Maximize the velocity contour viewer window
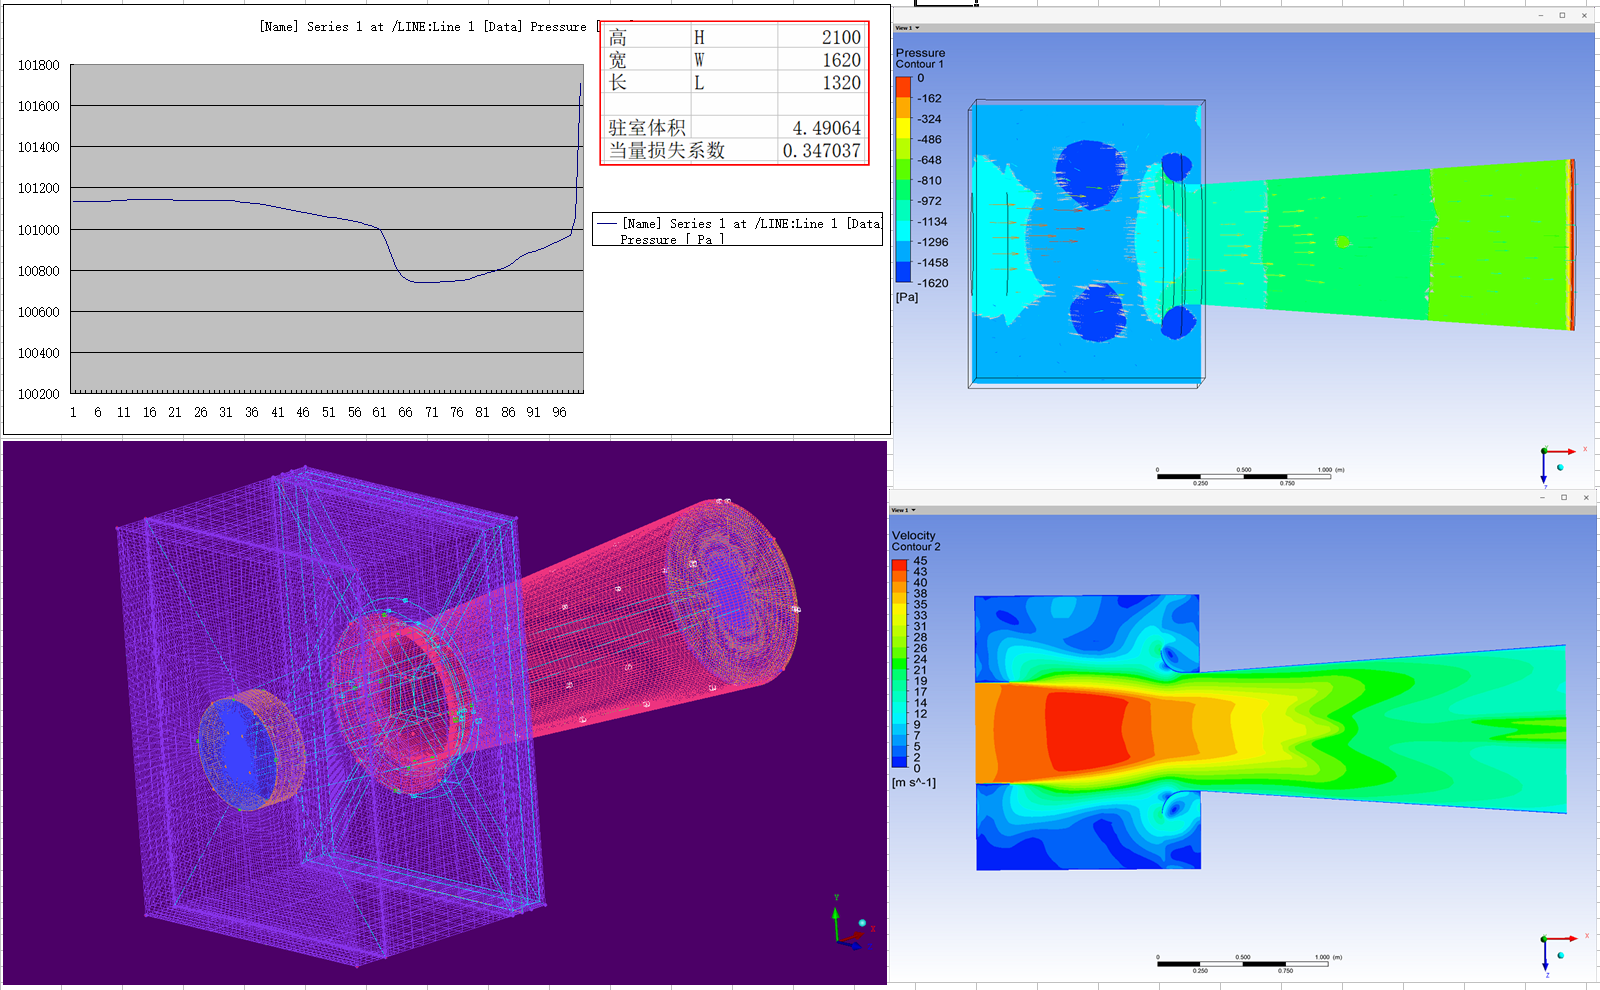 click(1564, 497)
